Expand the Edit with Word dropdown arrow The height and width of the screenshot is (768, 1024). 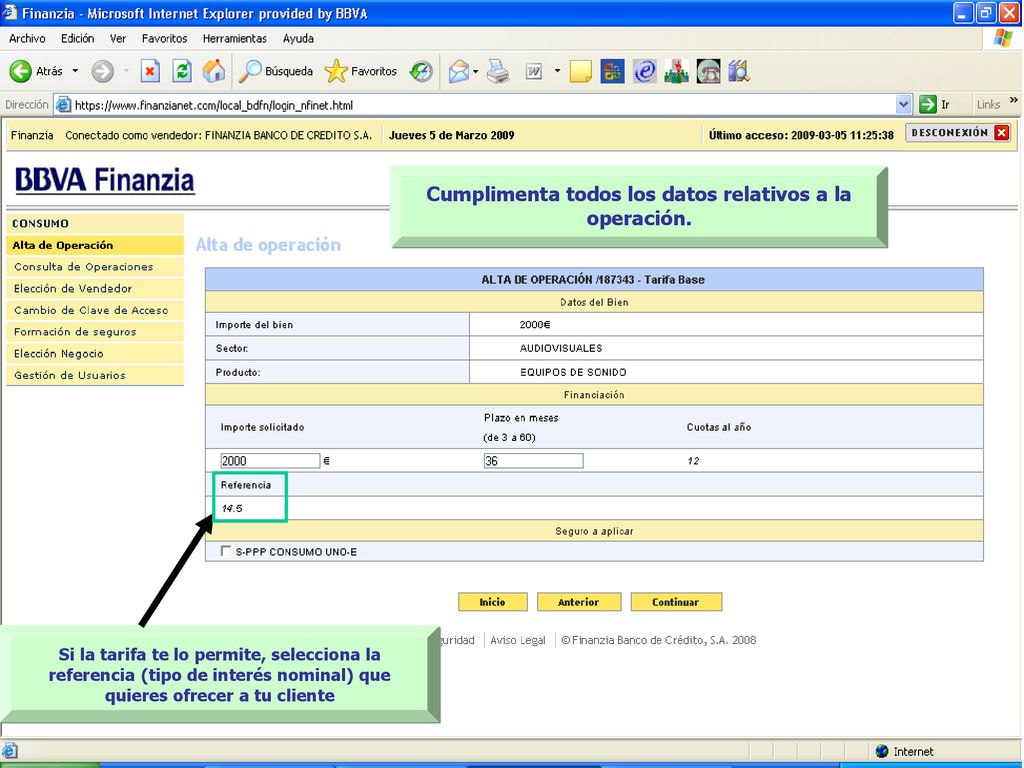(557, 71)
